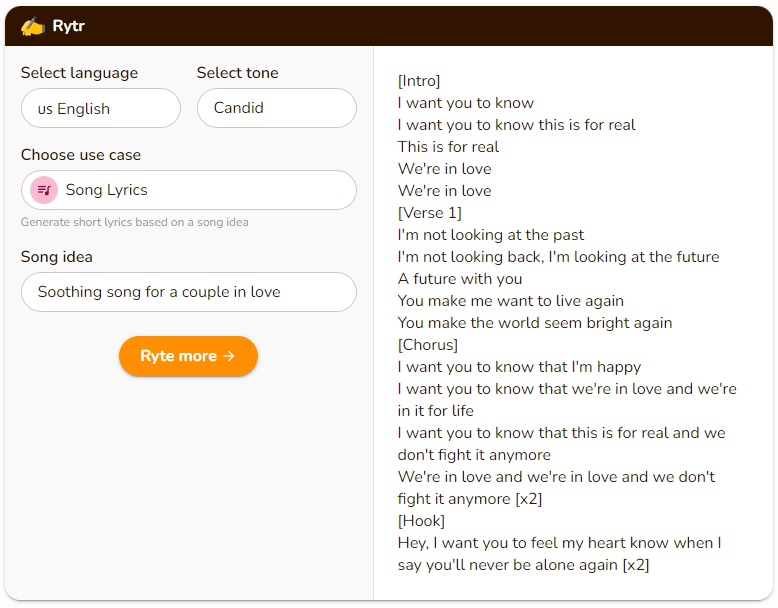Image resolution: width=778 pixels, height=608 pixels.
Task: Click the 'Song idea' label
Action: pos(57,257)
